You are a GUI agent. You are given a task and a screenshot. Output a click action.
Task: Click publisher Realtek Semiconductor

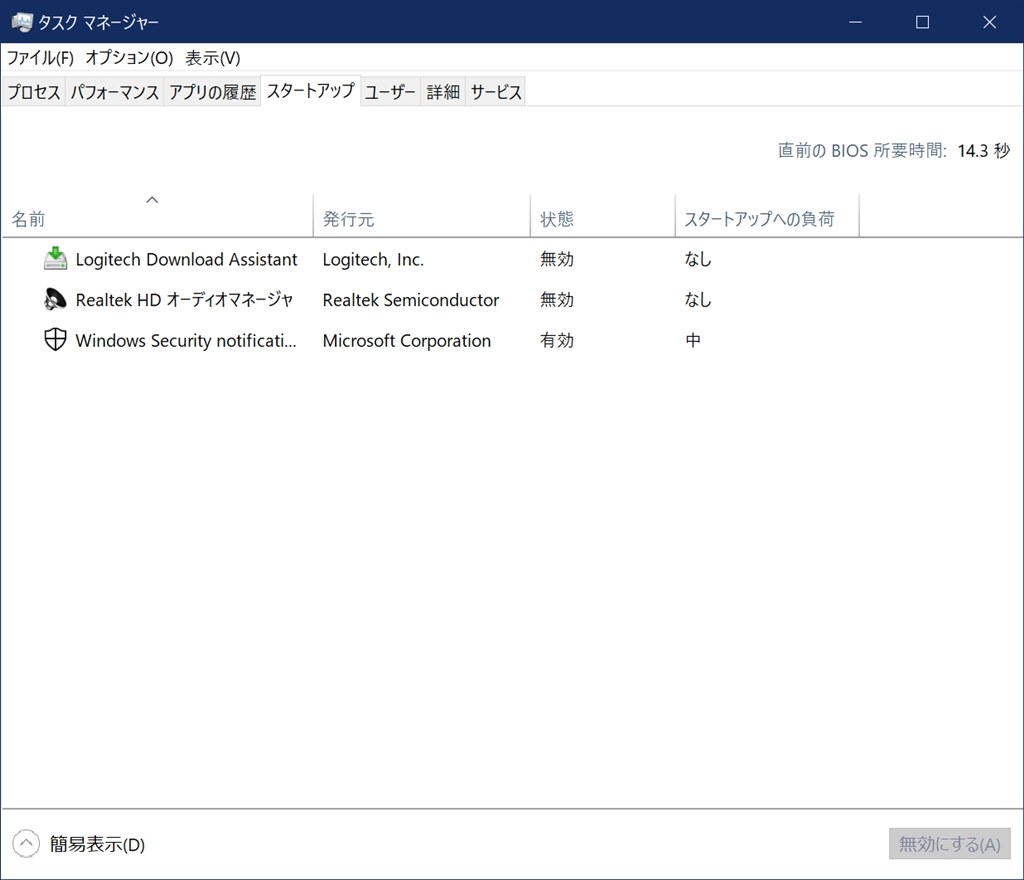(x=411, y=300)
